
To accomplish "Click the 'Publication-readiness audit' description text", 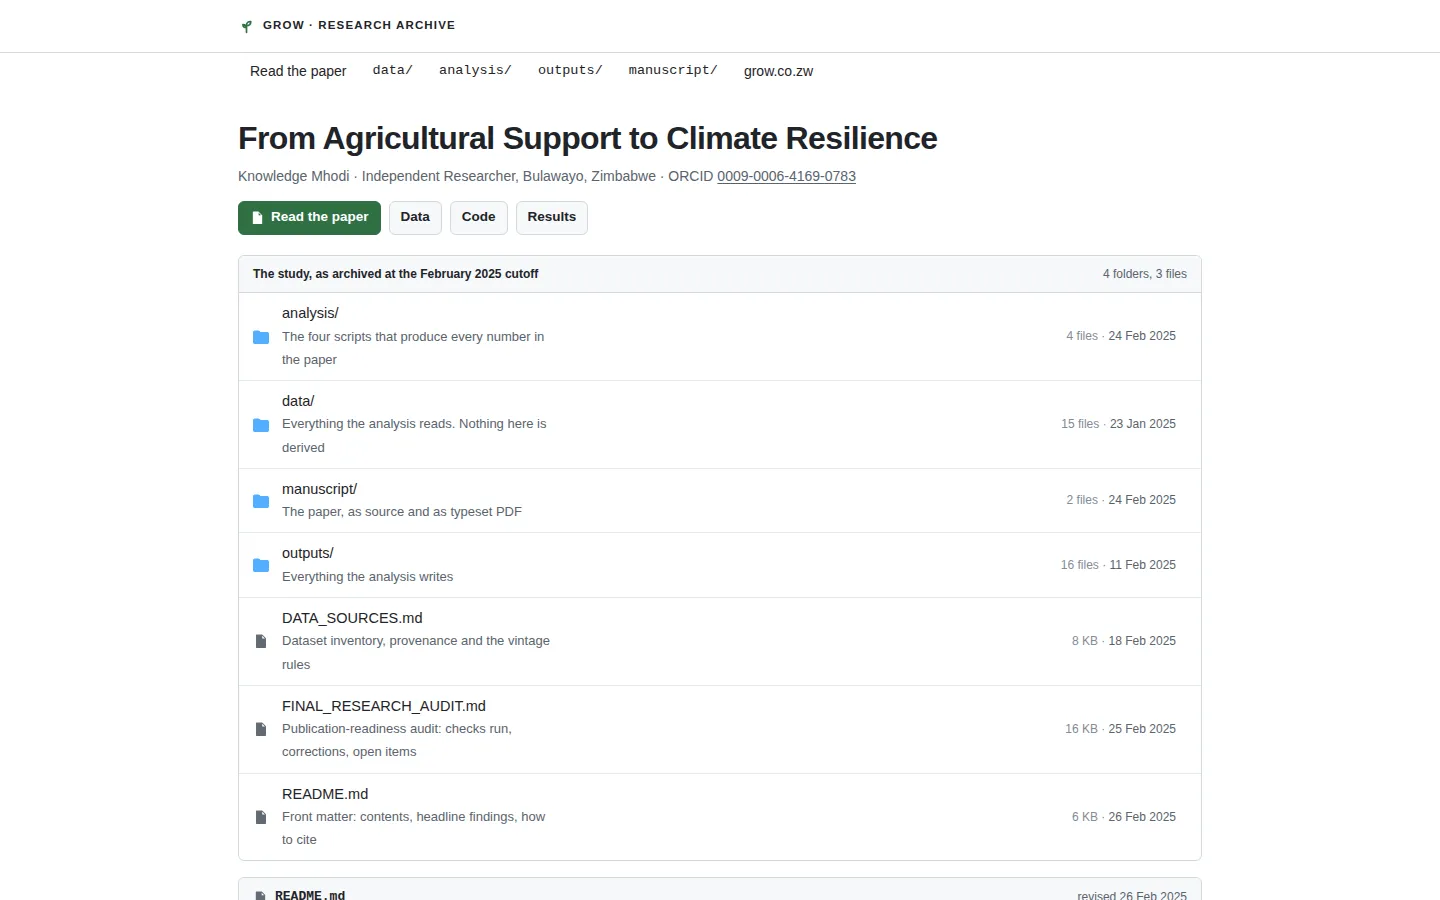I will 397,741.
